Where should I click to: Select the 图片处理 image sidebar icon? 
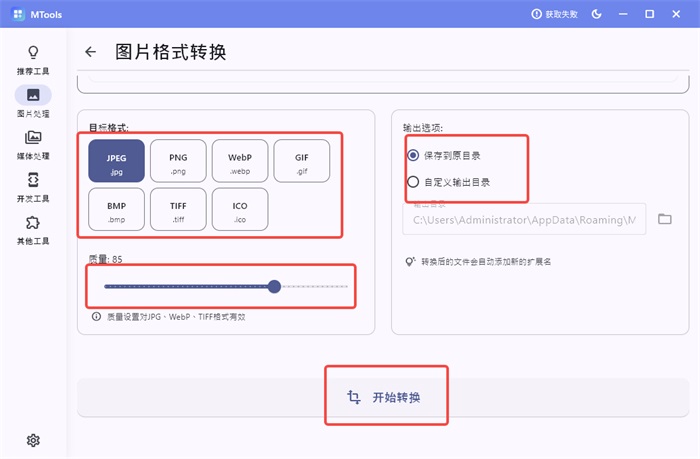33,95
